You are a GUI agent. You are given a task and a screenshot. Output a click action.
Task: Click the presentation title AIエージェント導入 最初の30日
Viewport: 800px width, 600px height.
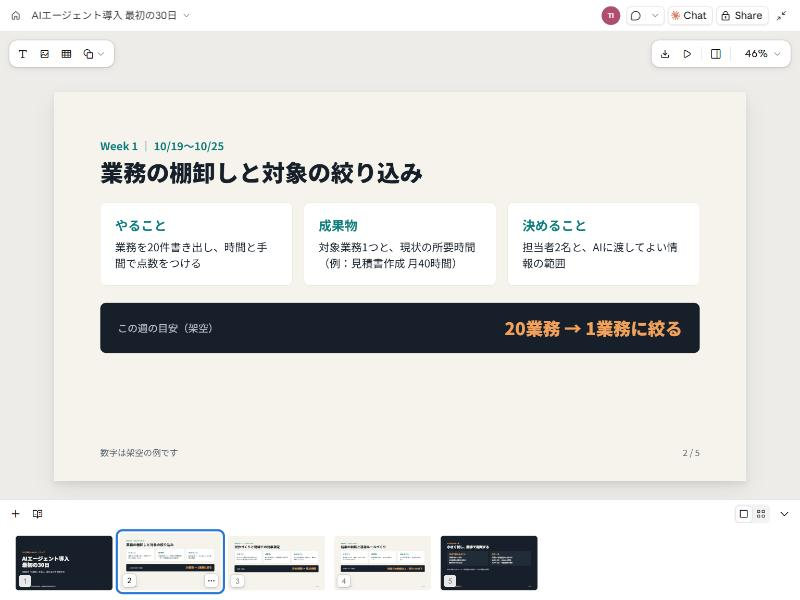point(104,15)
